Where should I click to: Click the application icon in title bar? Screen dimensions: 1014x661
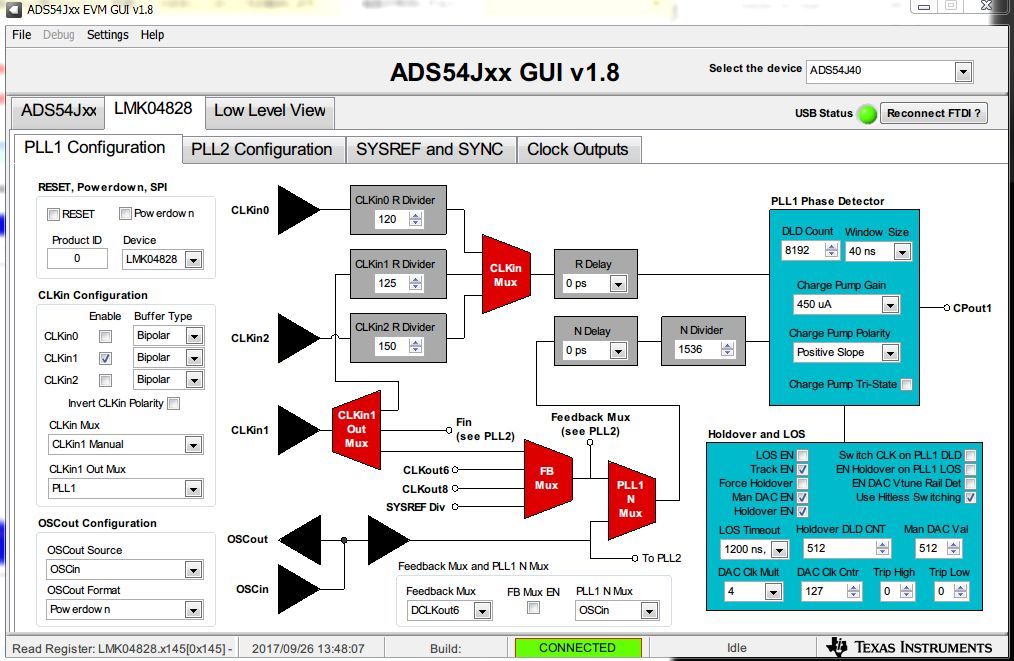click(14, 9)
